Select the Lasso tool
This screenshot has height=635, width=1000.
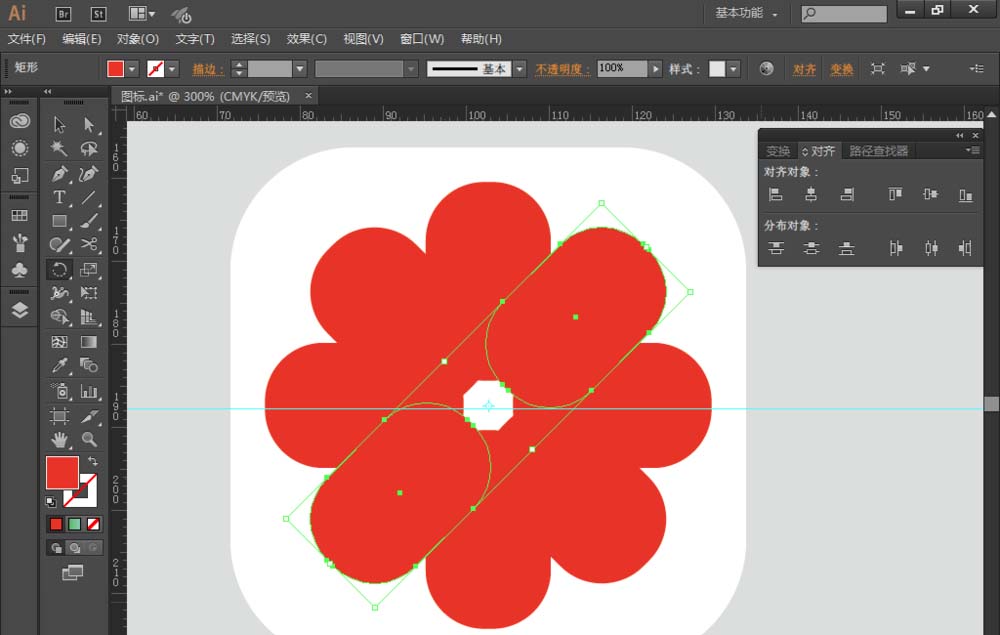(89, 149)
